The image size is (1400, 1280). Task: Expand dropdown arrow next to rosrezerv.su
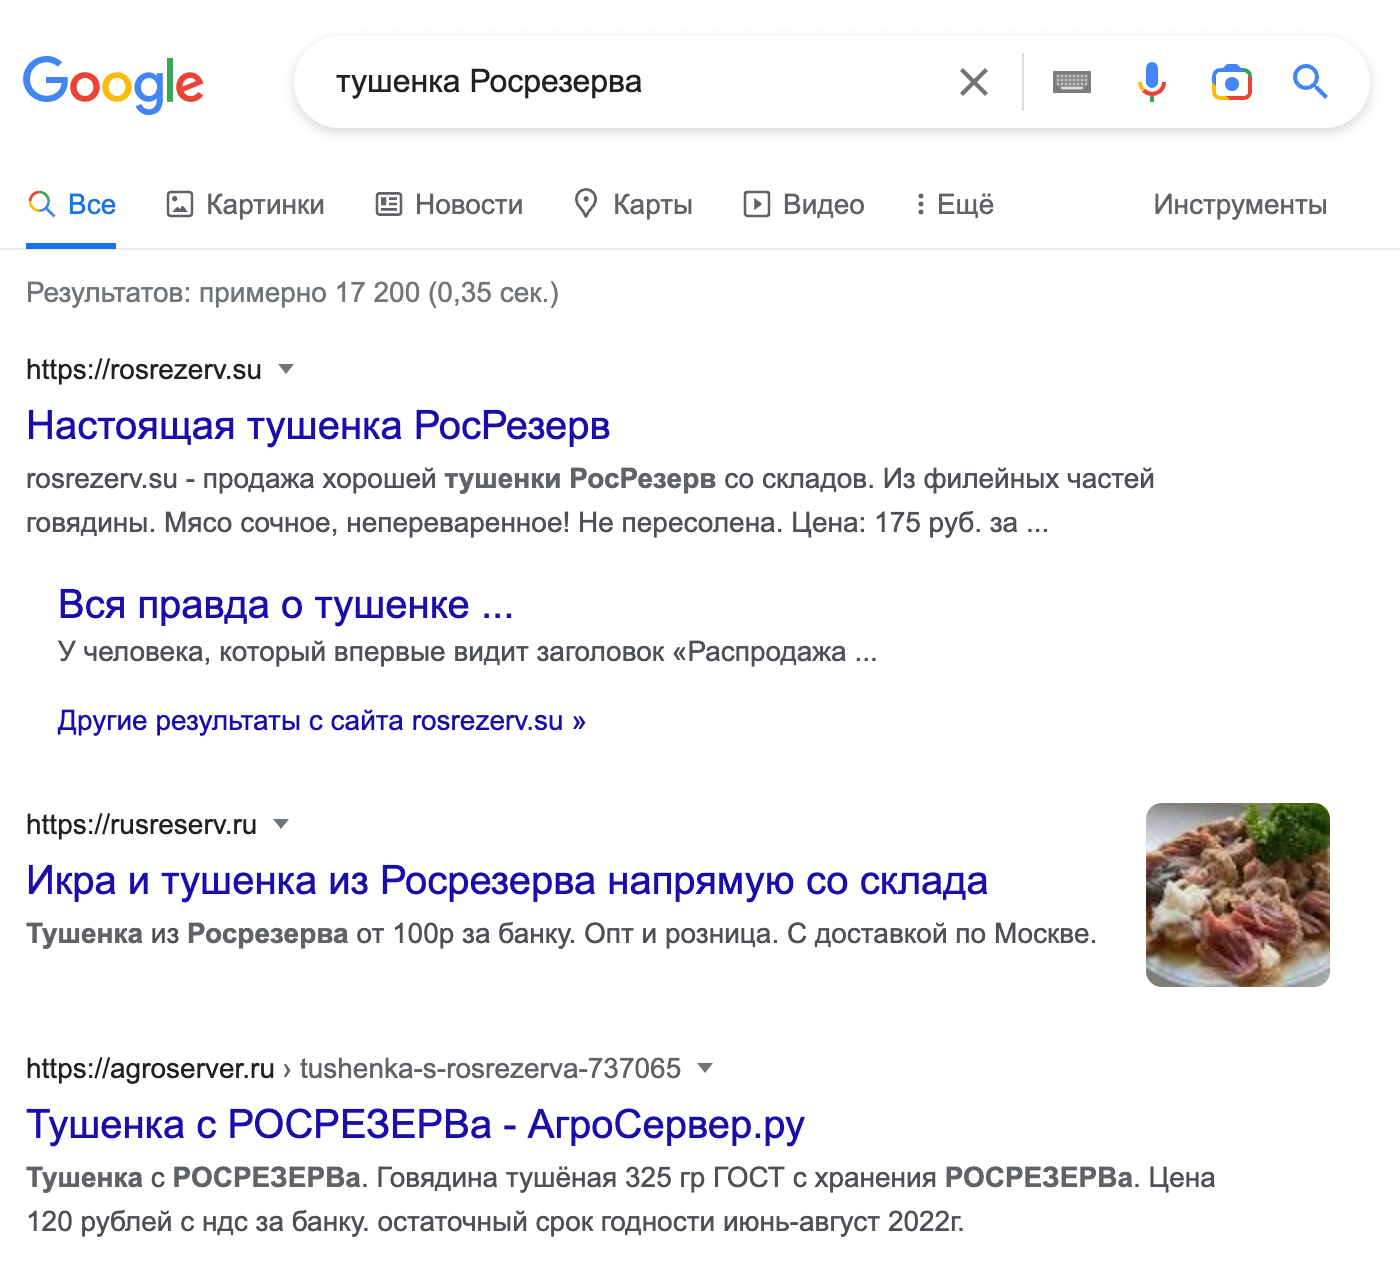[286, 369]
